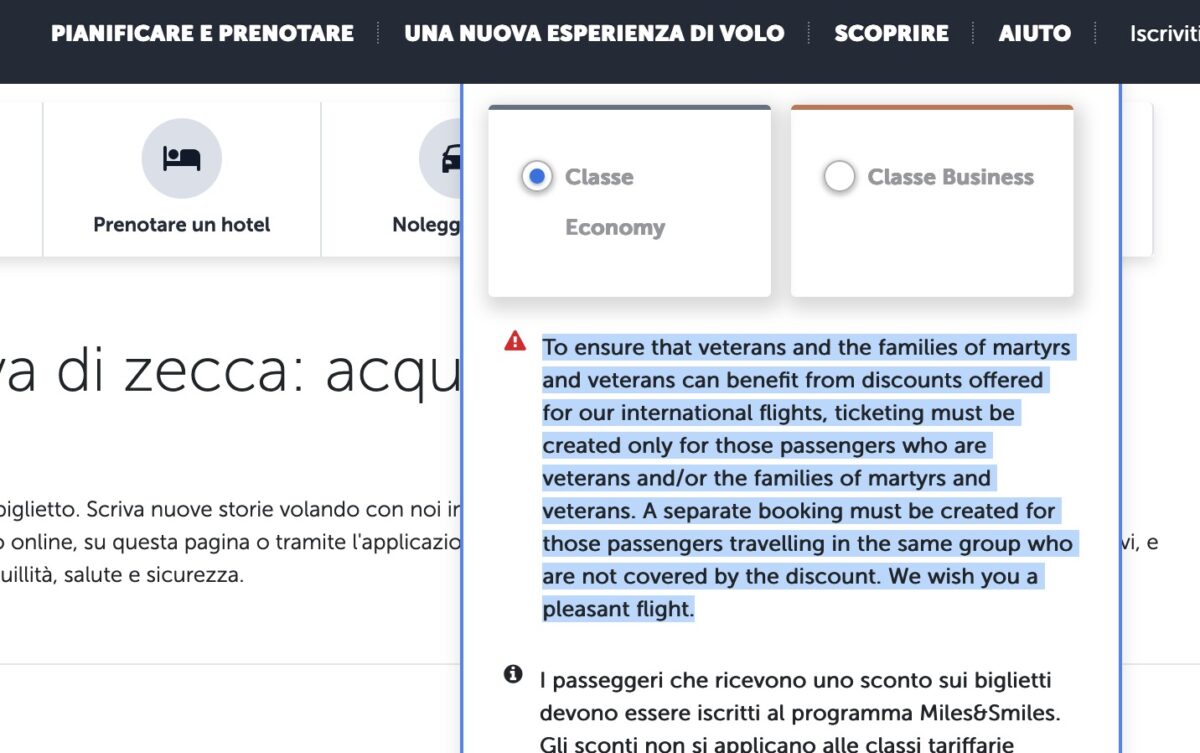Click the car rental icon
The height and width of the screenshot is (753, 1200).
click(x=448, y=159)
